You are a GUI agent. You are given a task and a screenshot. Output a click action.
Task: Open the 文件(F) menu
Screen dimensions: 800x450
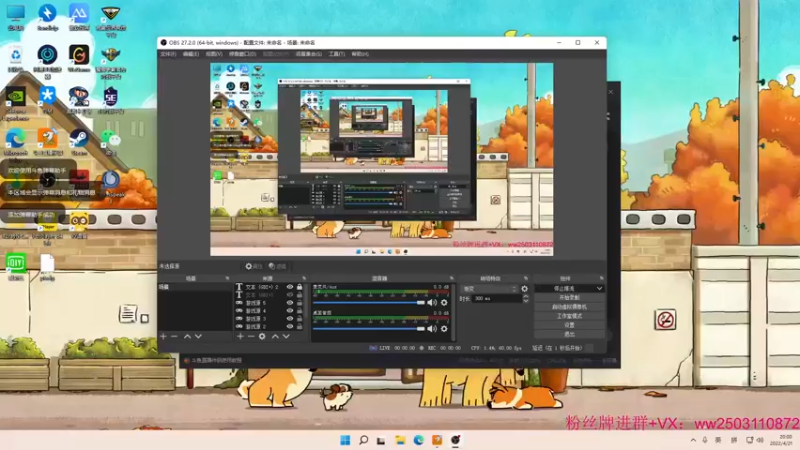pos(168,54)
